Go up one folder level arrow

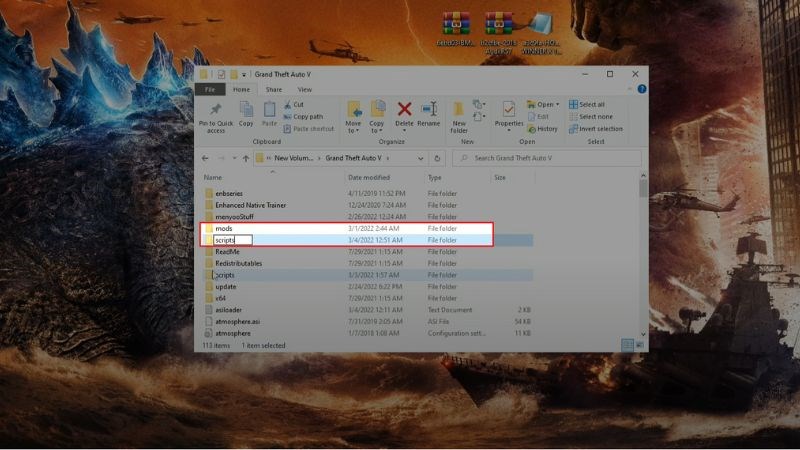246,158
